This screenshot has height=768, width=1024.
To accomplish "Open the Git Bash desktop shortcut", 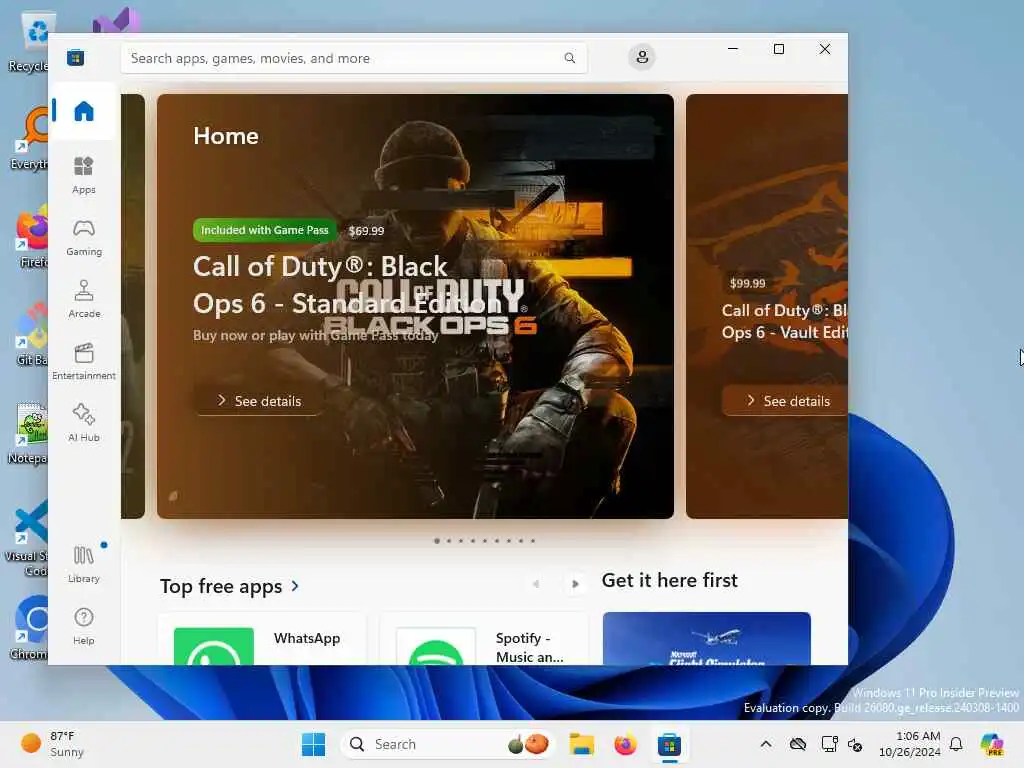I will (30, 334).
